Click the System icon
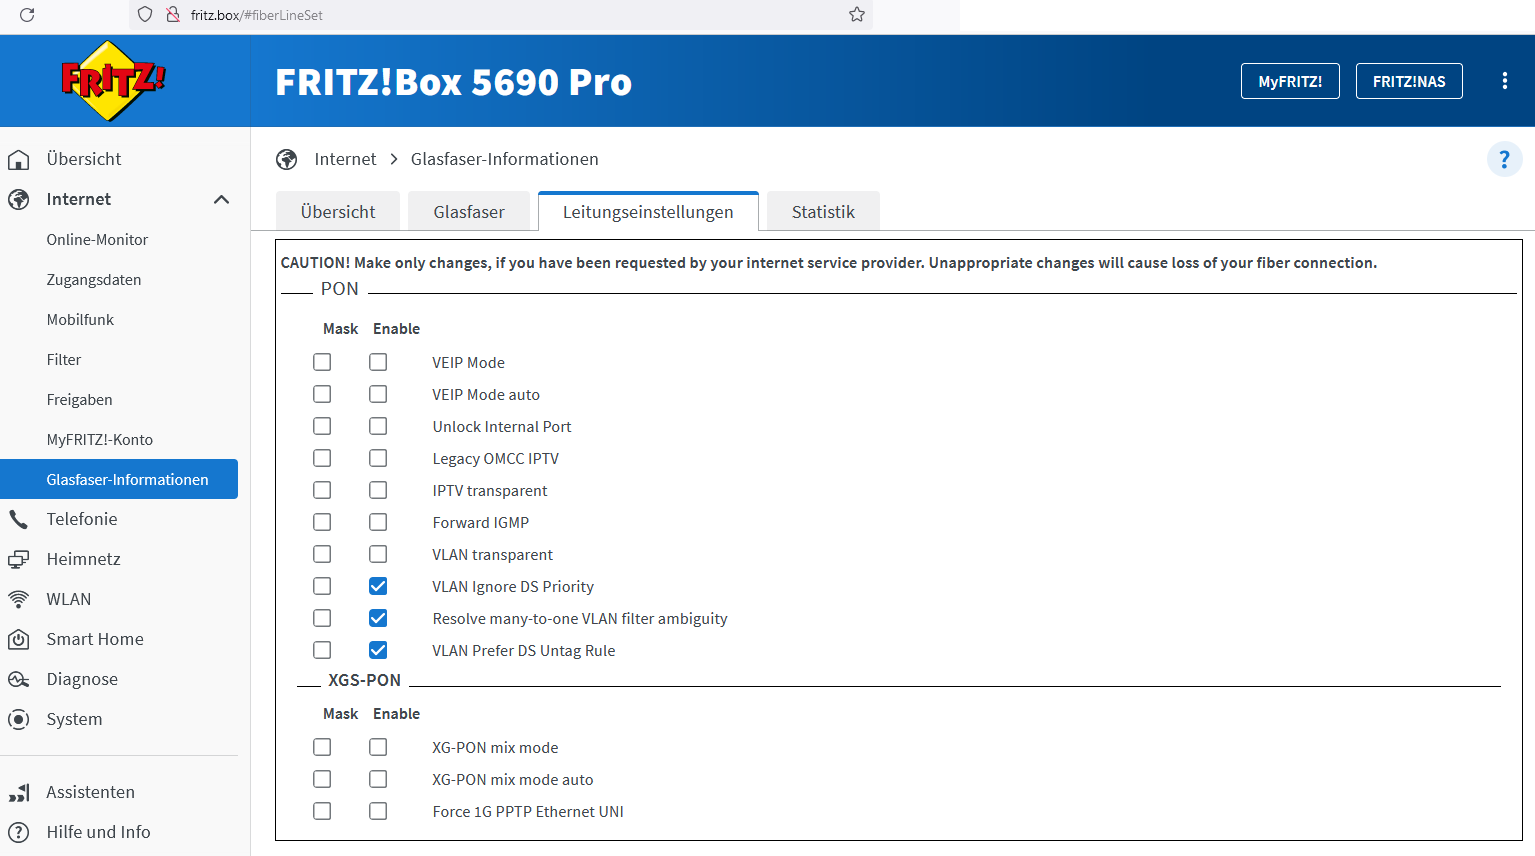Image resolution: width=1535 pixels, height=856 pixels. click(19, 719)
